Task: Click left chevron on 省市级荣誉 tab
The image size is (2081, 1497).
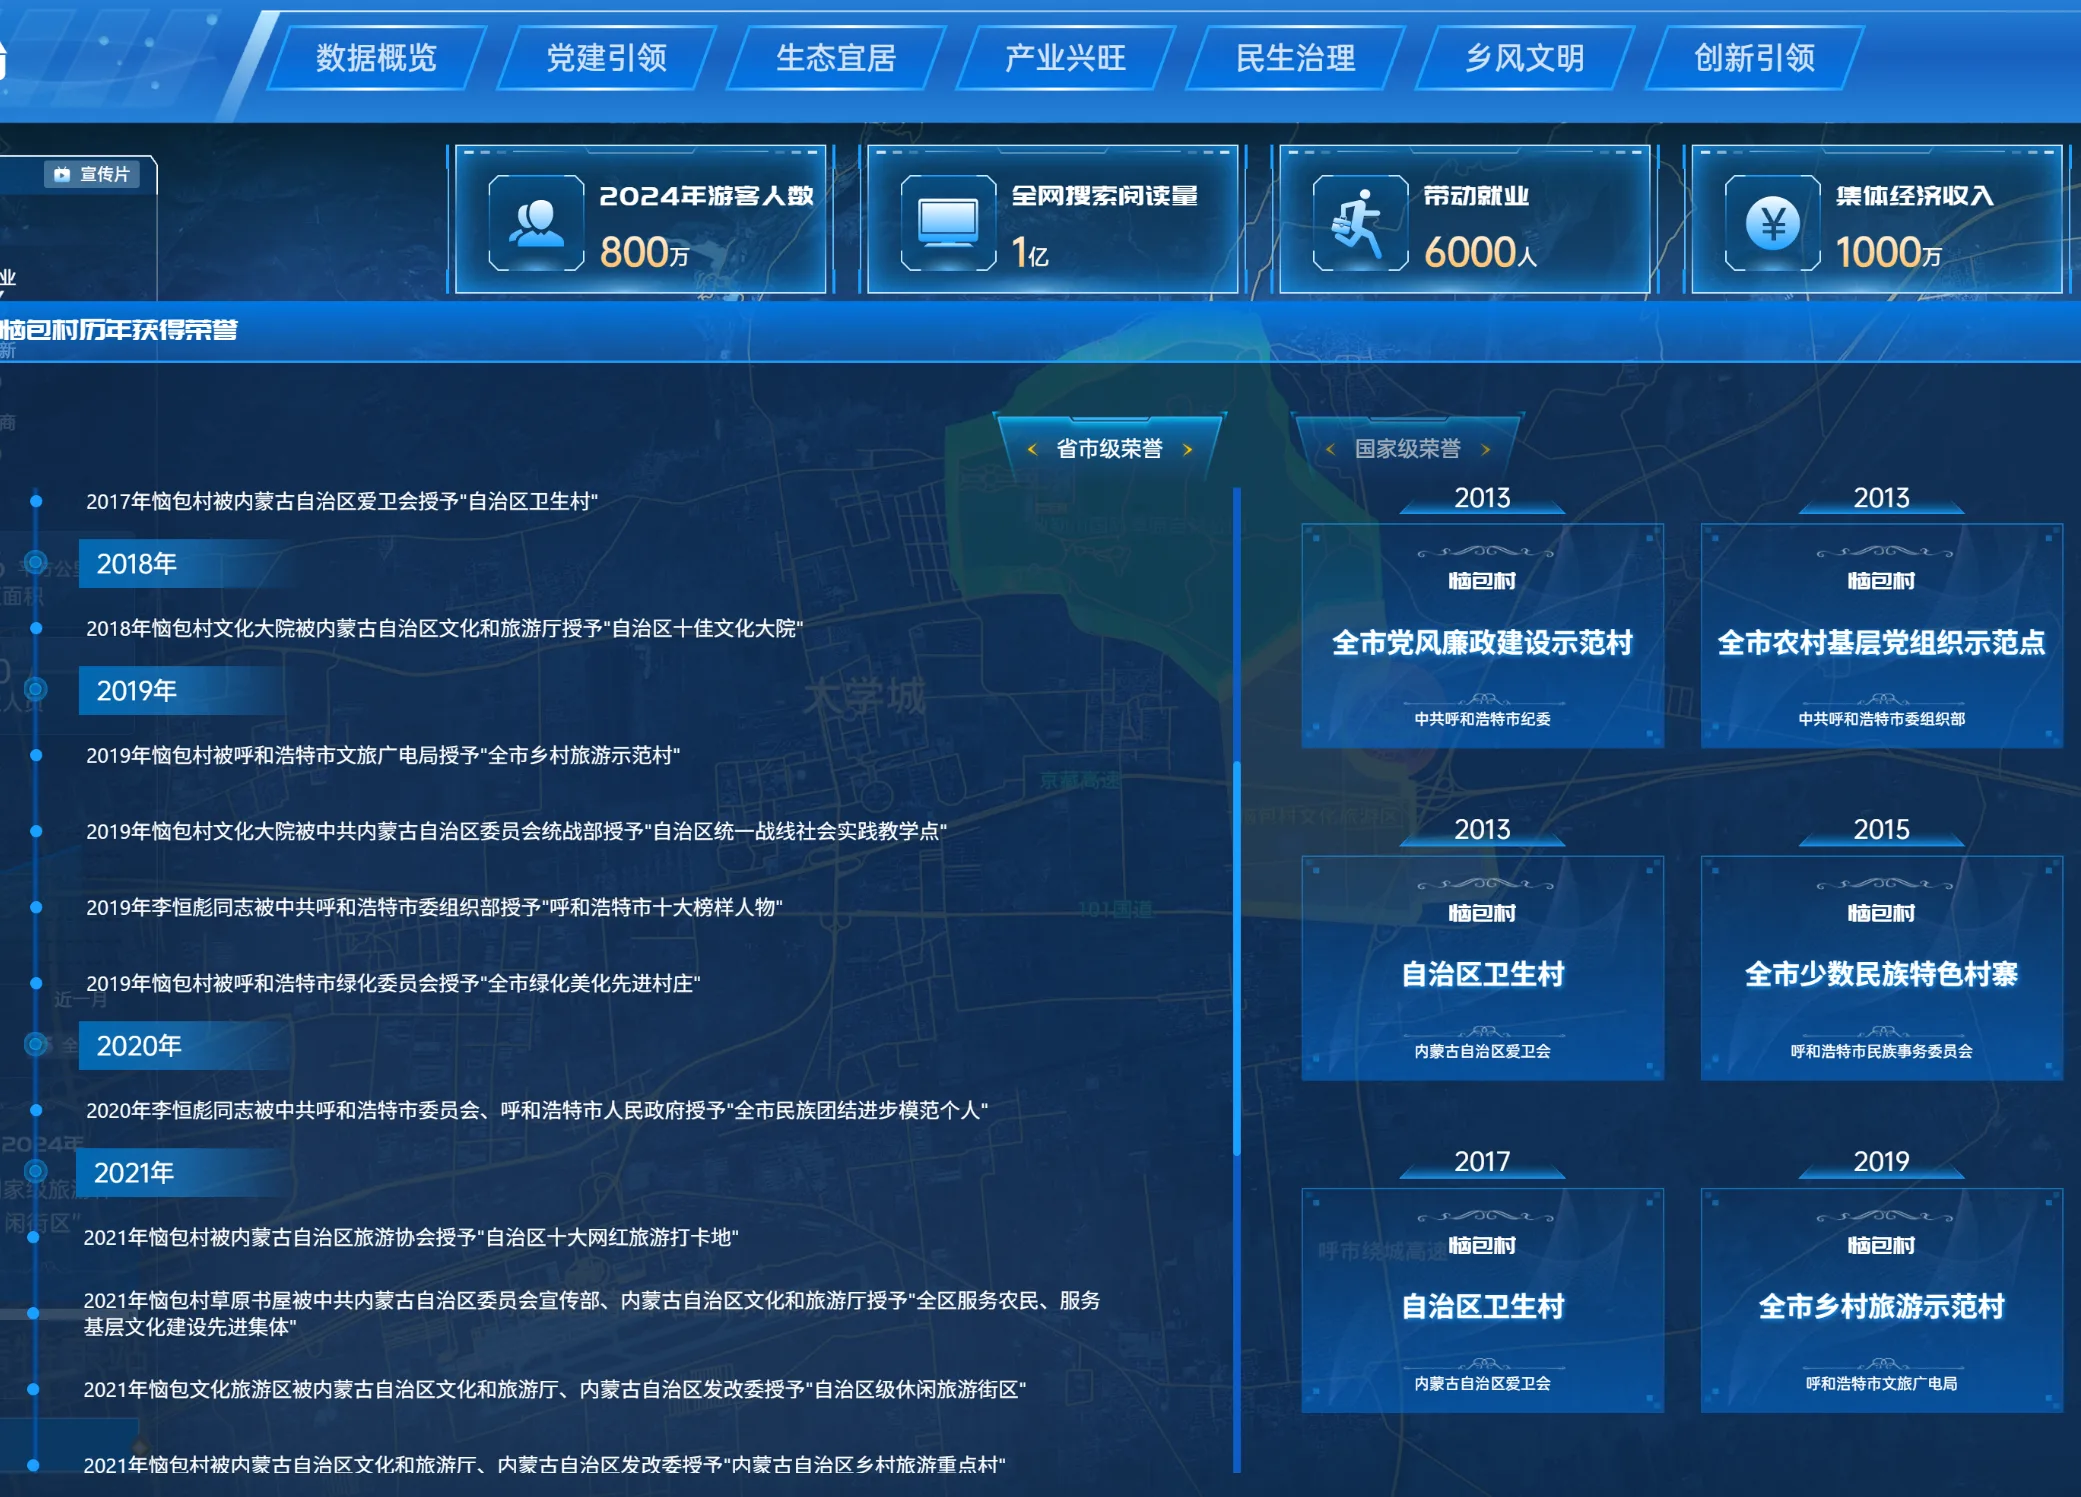Action: point(1032,449)
